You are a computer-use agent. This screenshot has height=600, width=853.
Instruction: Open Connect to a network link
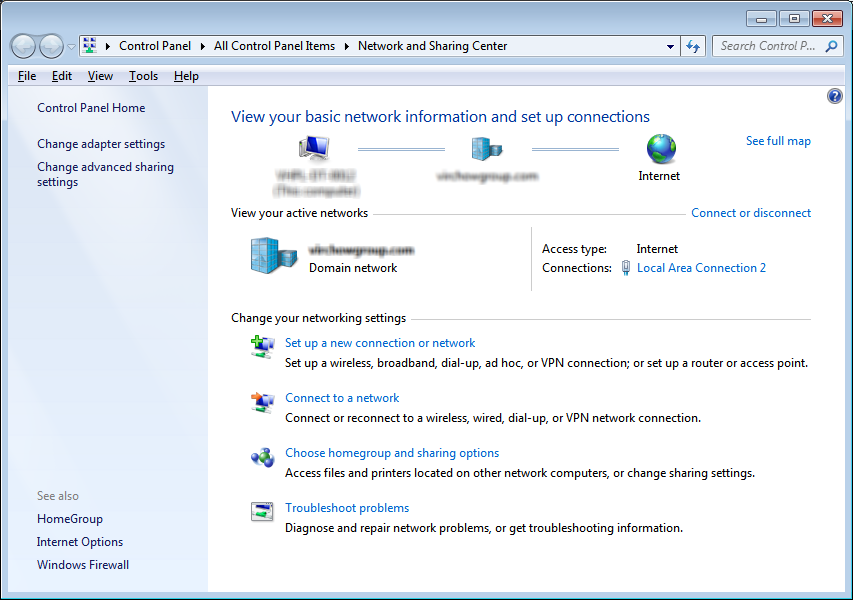342,398
